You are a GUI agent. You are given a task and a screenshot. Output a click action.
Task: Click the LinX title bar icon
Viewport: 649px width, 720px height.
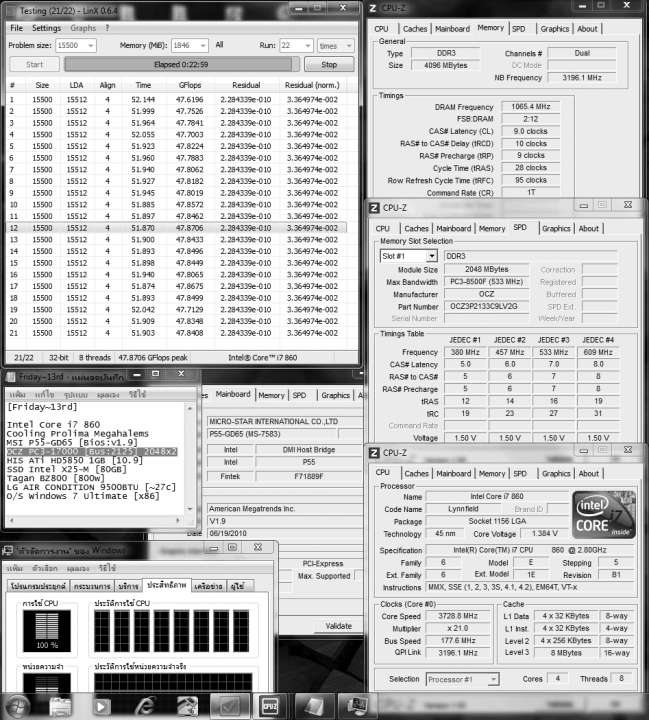(x=11, y=11)
